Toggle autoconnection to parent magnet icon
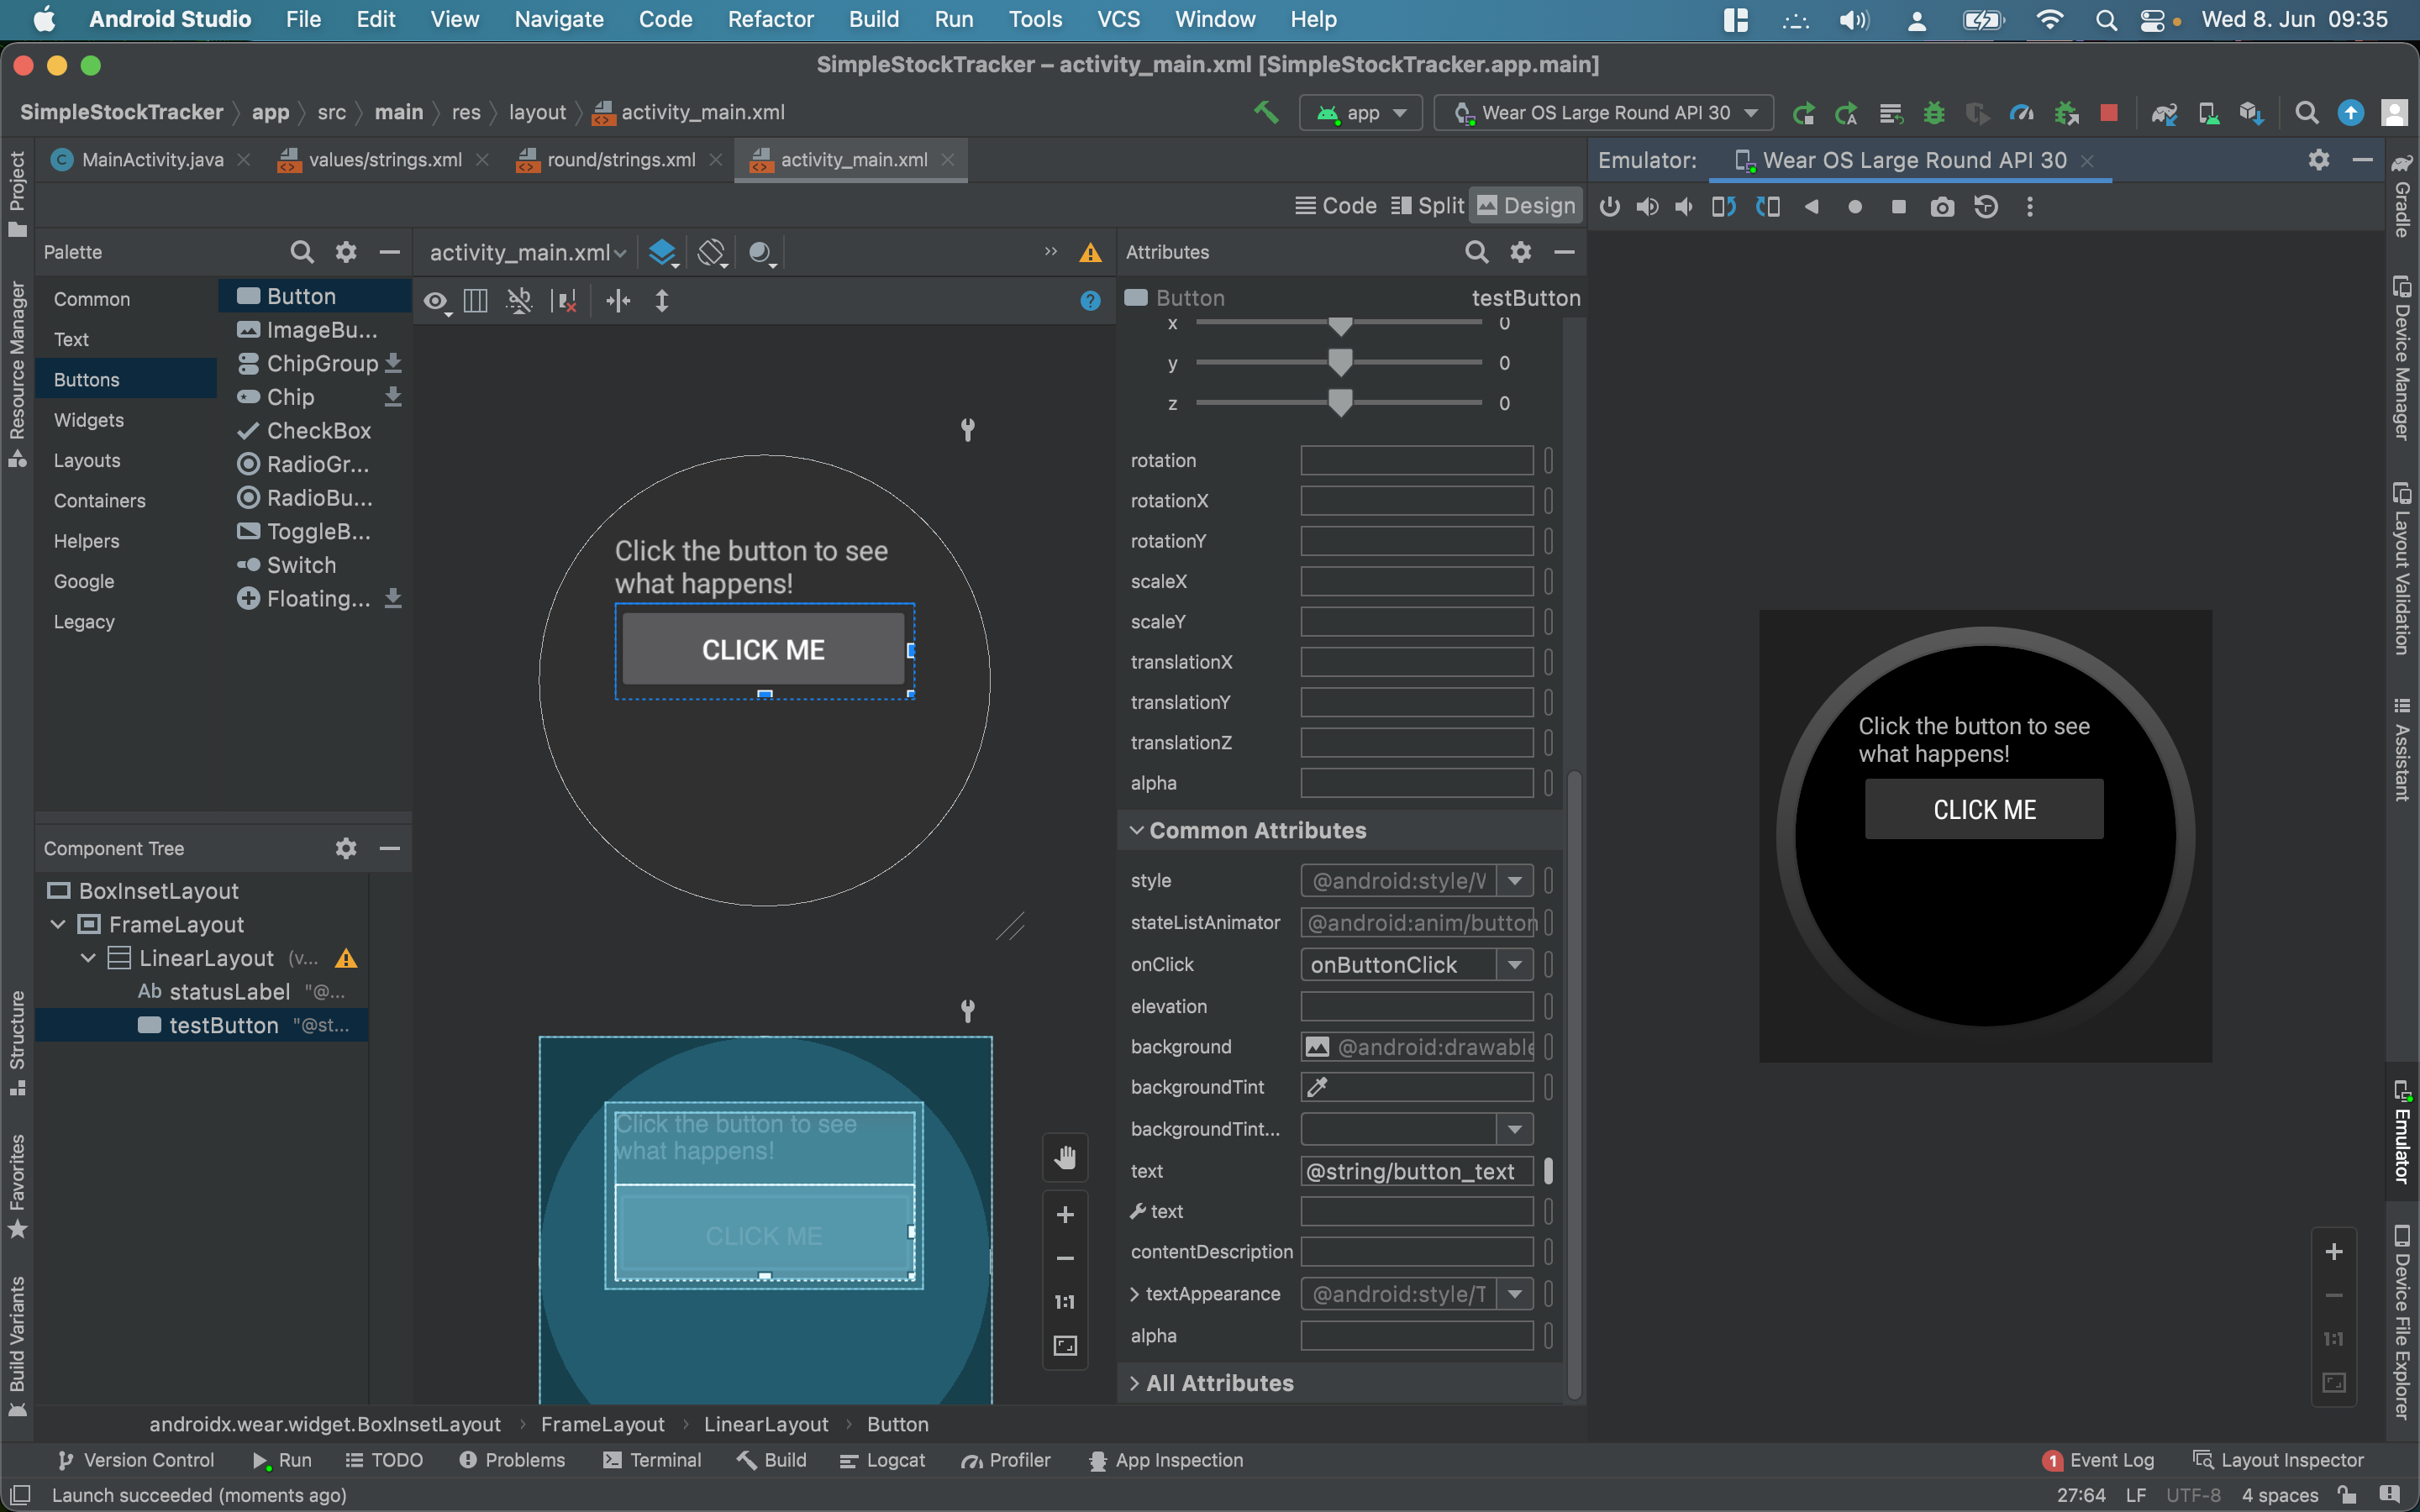Image resolution: width=2420 pixels, height=1512 pixels. click(519, 301)
